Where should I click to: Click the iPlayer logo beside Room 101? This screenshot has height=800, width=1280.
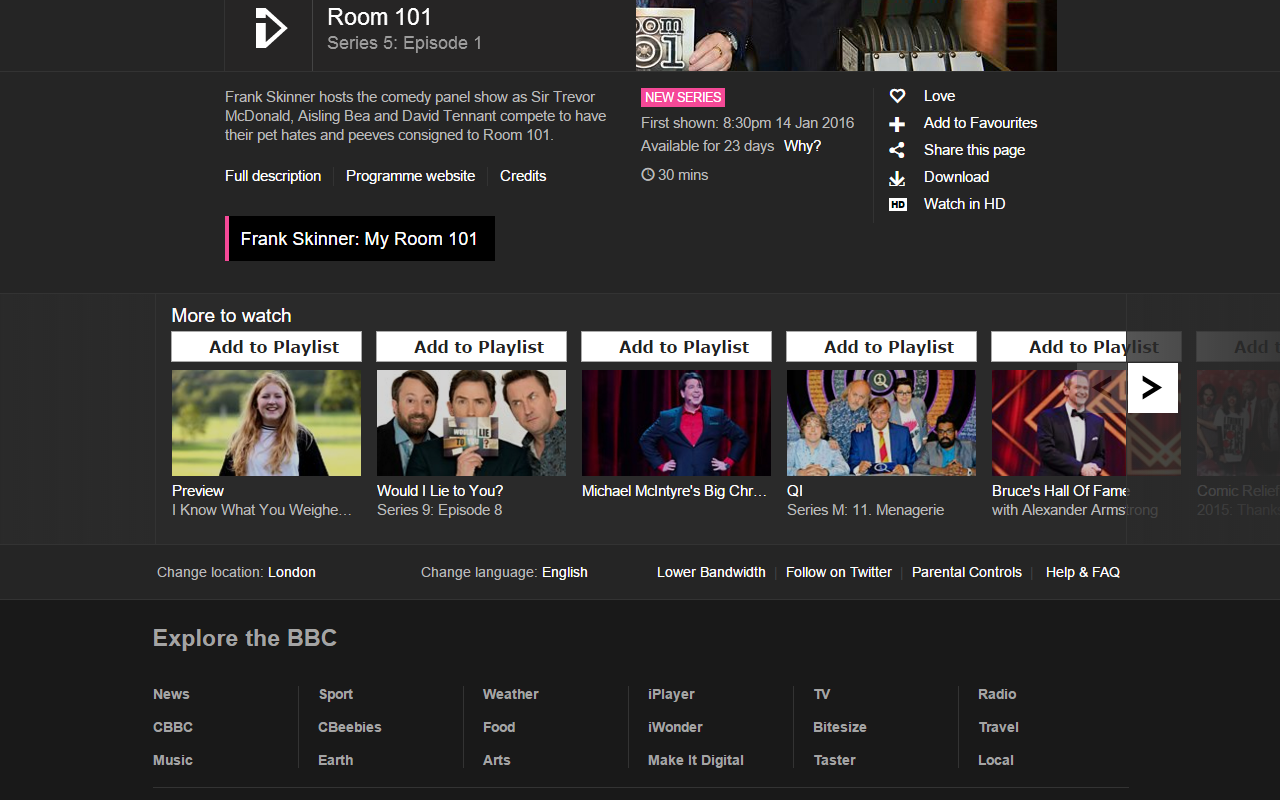pyautogui.click(x=270, y=28)
